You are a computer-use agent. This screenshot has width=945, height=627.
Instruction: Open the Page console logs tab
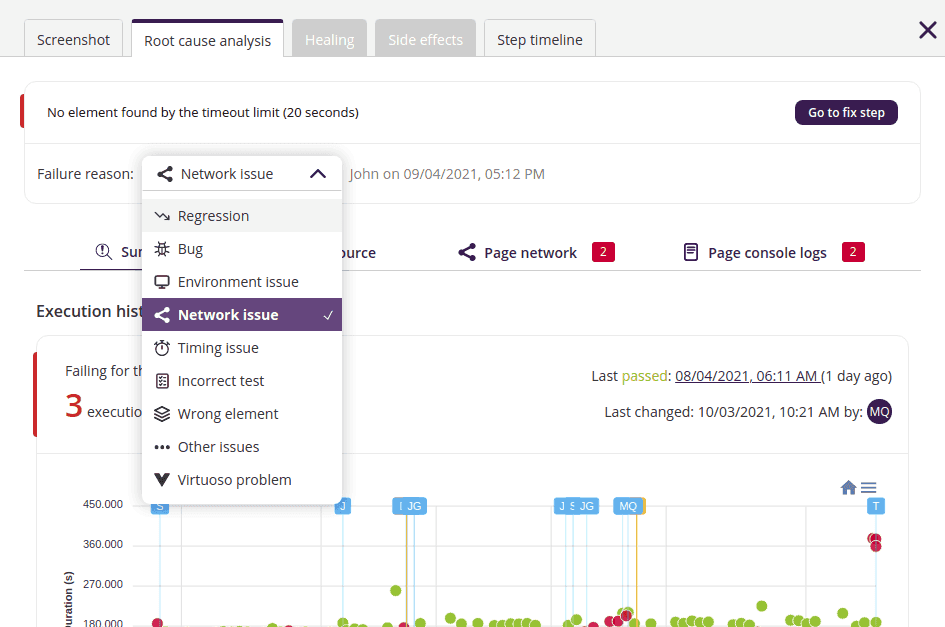pyautogui.click(x=767, y=253)
